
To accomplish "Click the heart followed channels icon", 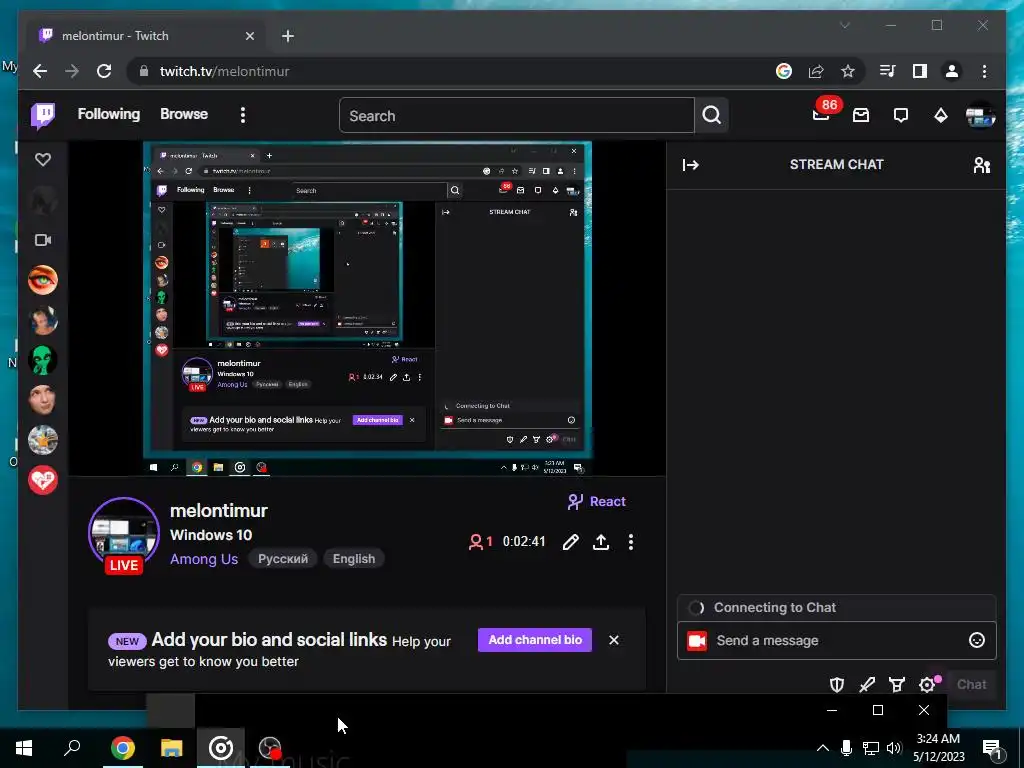I will pyautogui.click(x=43, y=159).
